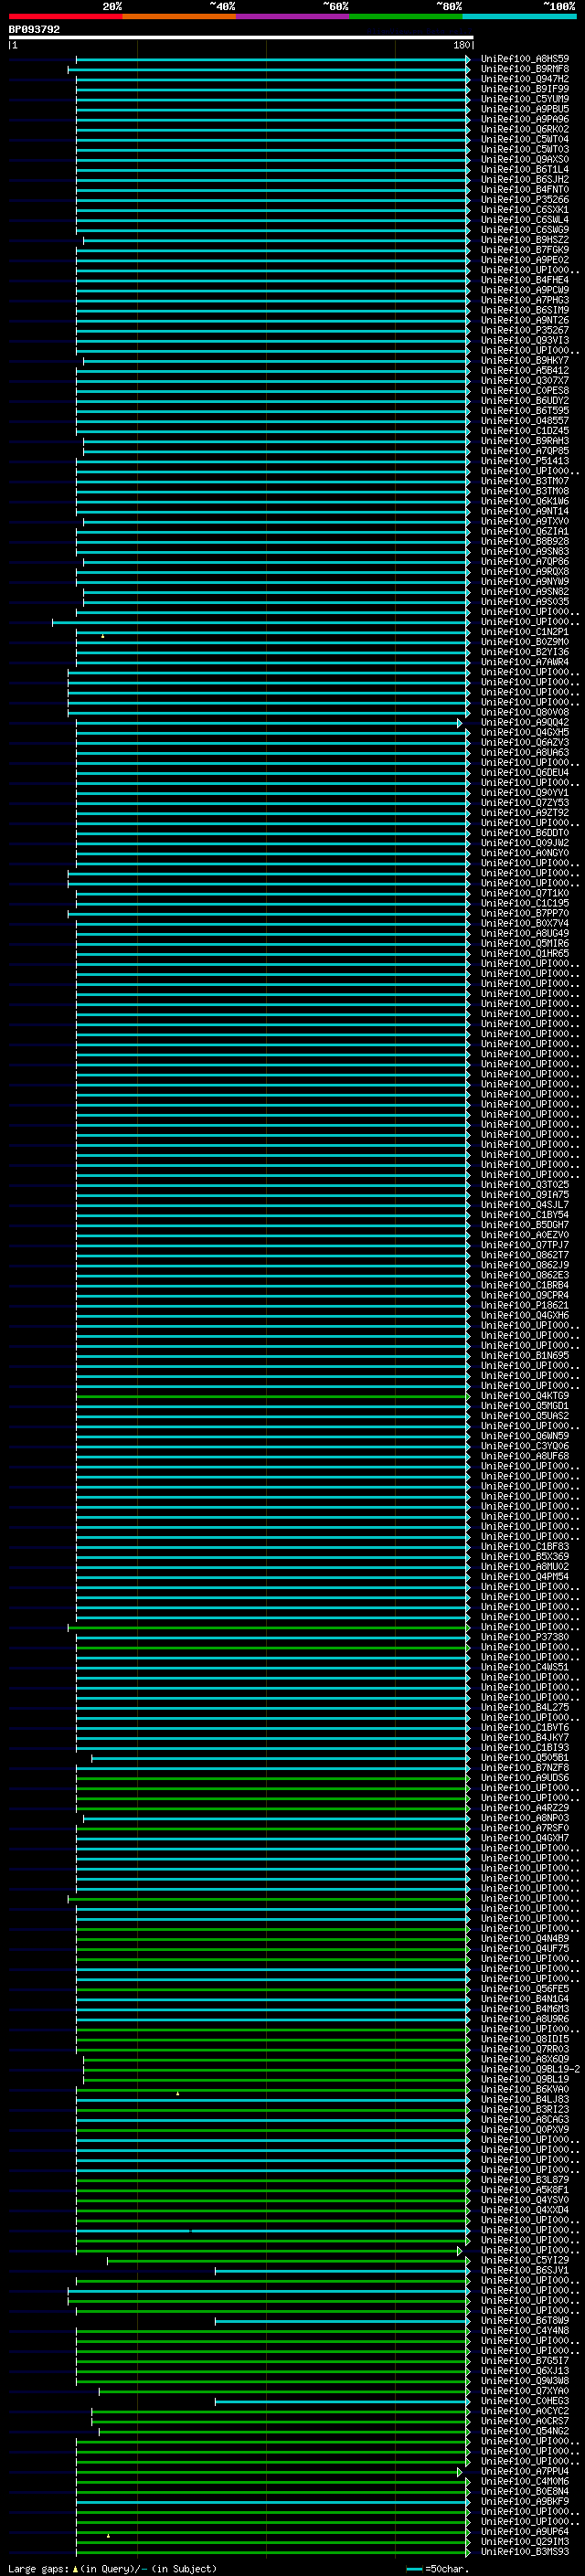Click the cyan ~100% identity legend bar
Viewport: 585px width, 2576px height.
tap(520, 16)
